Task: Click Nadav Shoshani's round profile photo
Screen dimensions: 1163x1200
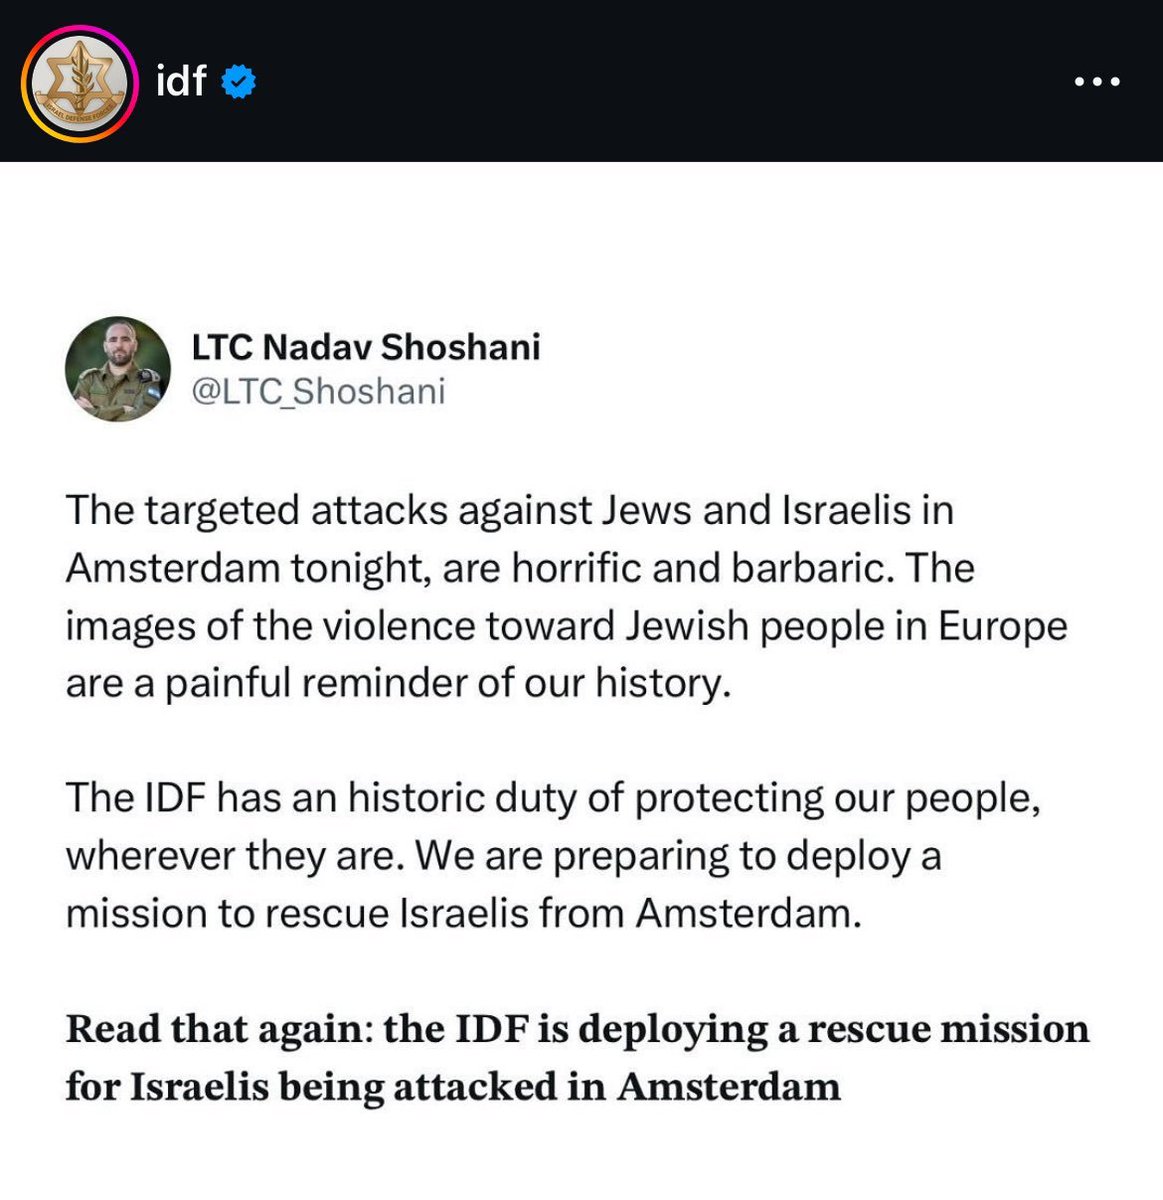Action: [x=118, y=369]
